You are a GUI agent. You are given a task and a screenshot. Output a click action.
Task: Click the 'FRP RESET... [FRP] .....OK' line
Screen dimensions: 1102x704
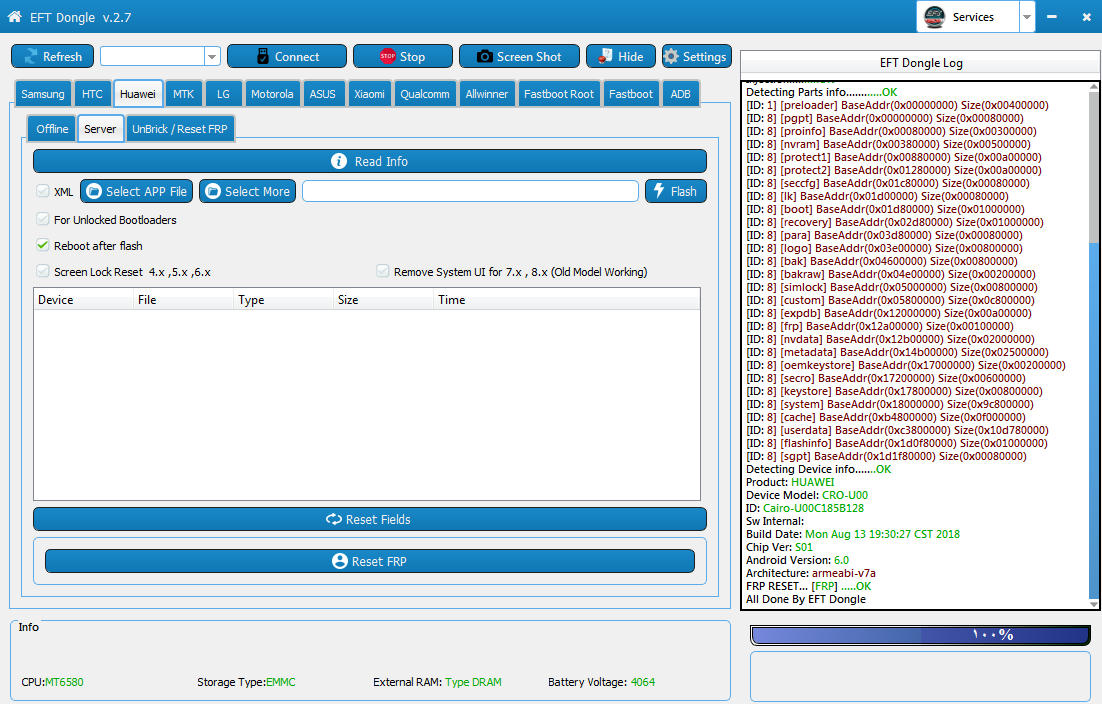809,586
